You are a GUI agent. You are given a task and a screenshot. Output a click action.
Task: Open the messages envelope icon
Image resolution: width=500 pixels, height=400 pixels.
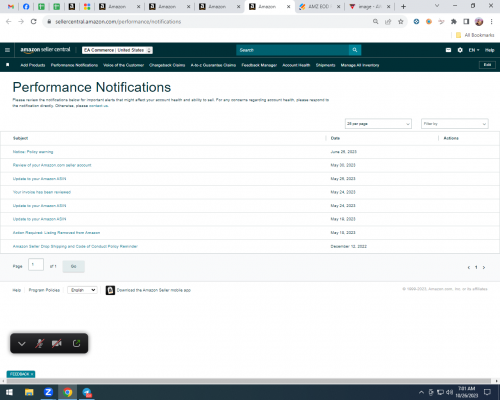coord(448,50)
